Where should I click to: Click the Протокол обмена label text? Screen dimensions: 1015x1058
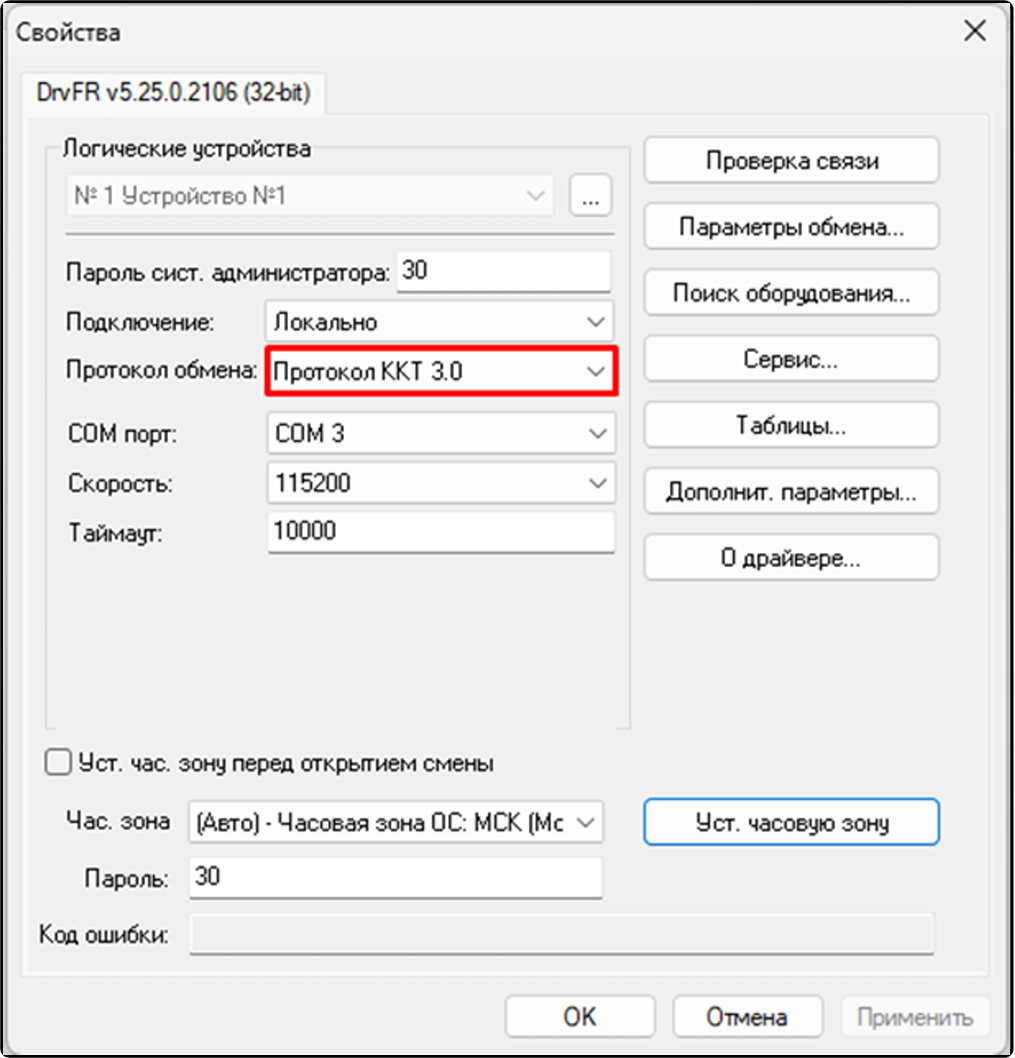pos(161,370)
